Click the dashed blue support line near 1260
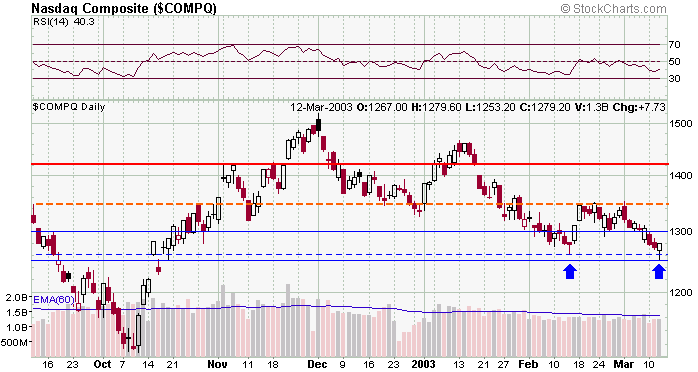 point(349,255)
